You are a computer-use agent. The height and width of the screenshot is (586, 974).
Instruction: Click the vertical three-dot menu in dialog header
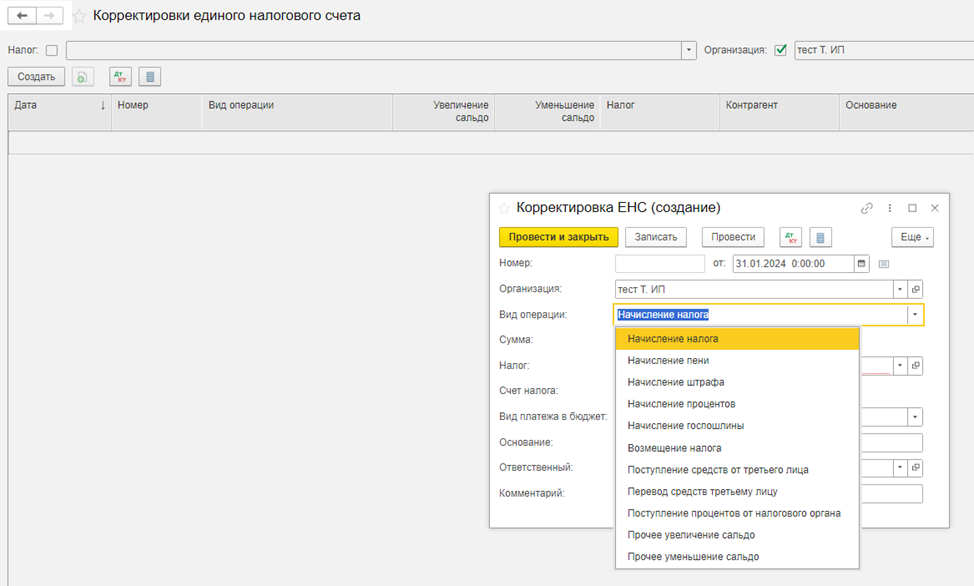point(890,208)
